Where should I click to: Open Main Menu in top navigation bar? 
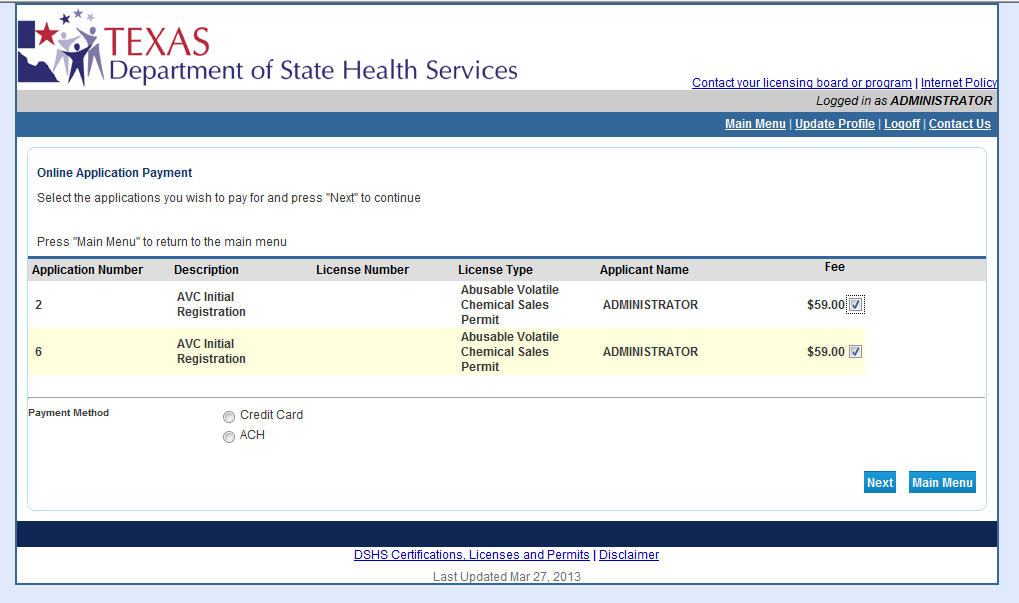point(755,124)
